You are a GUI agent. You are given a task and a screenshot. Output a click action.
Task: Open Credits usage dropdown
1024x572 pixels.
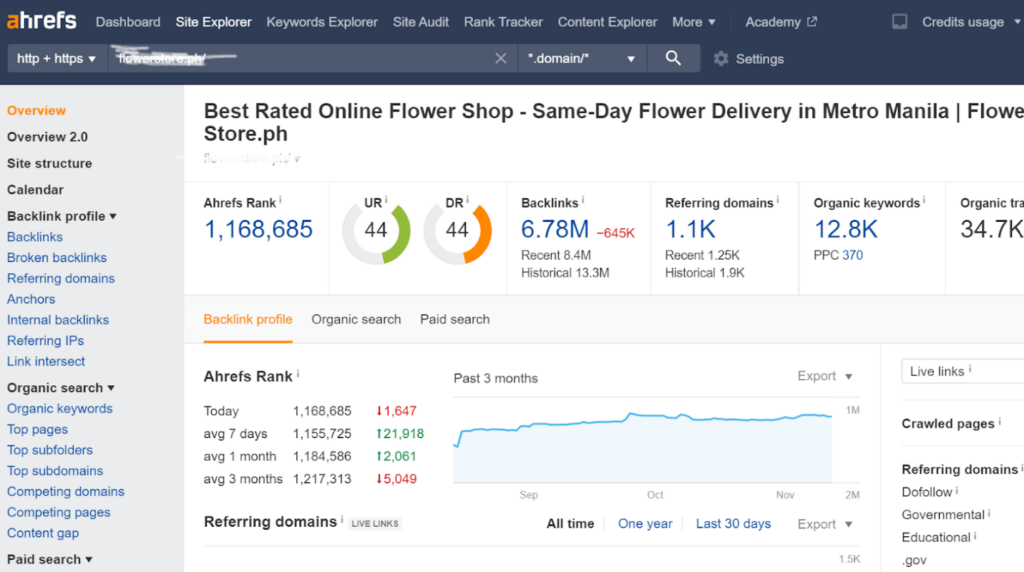tap(970, 22)
